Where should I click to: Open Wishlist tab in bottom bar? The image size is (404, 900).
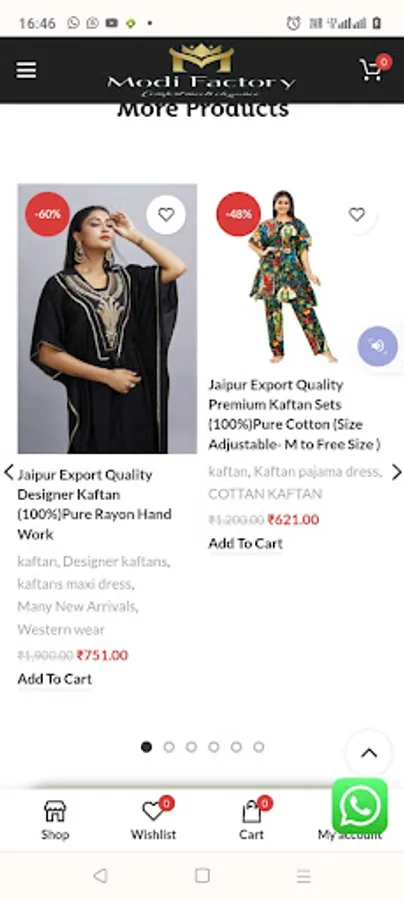coord(153,820)
